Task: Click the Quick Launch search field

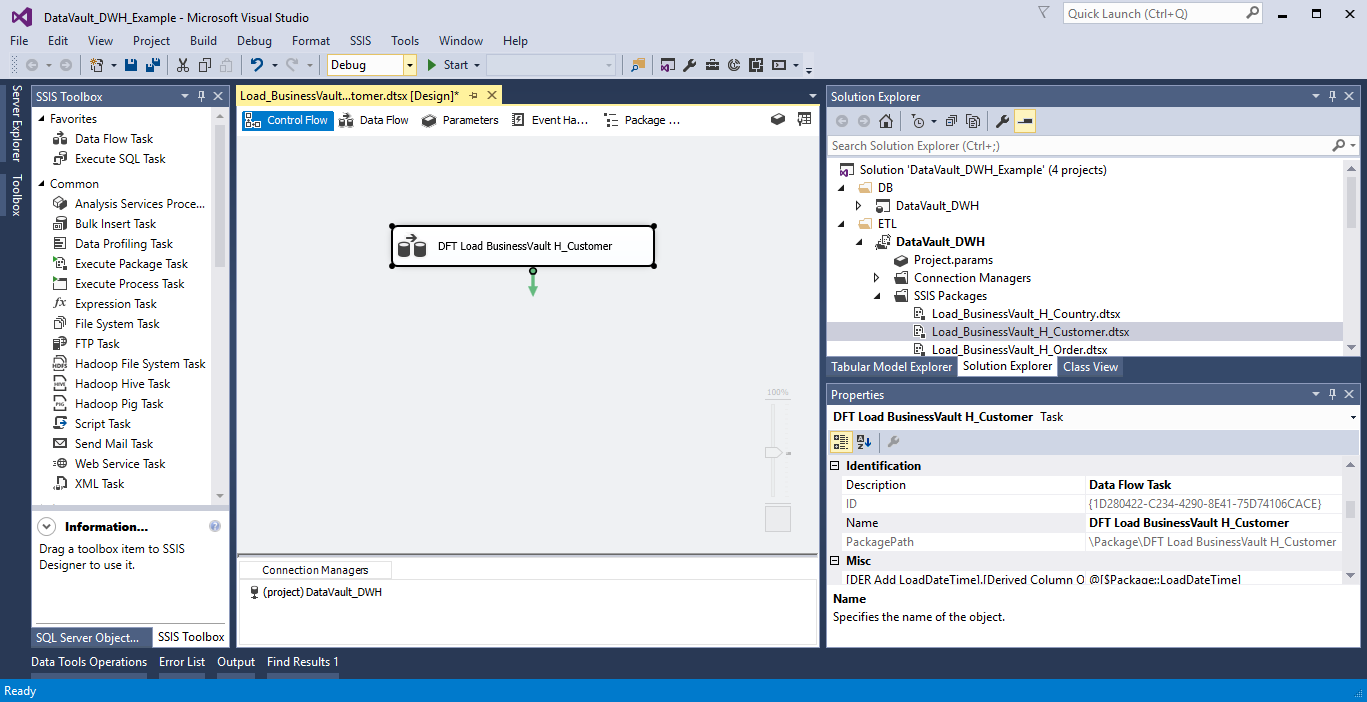Action: (x=1155, y=14)
